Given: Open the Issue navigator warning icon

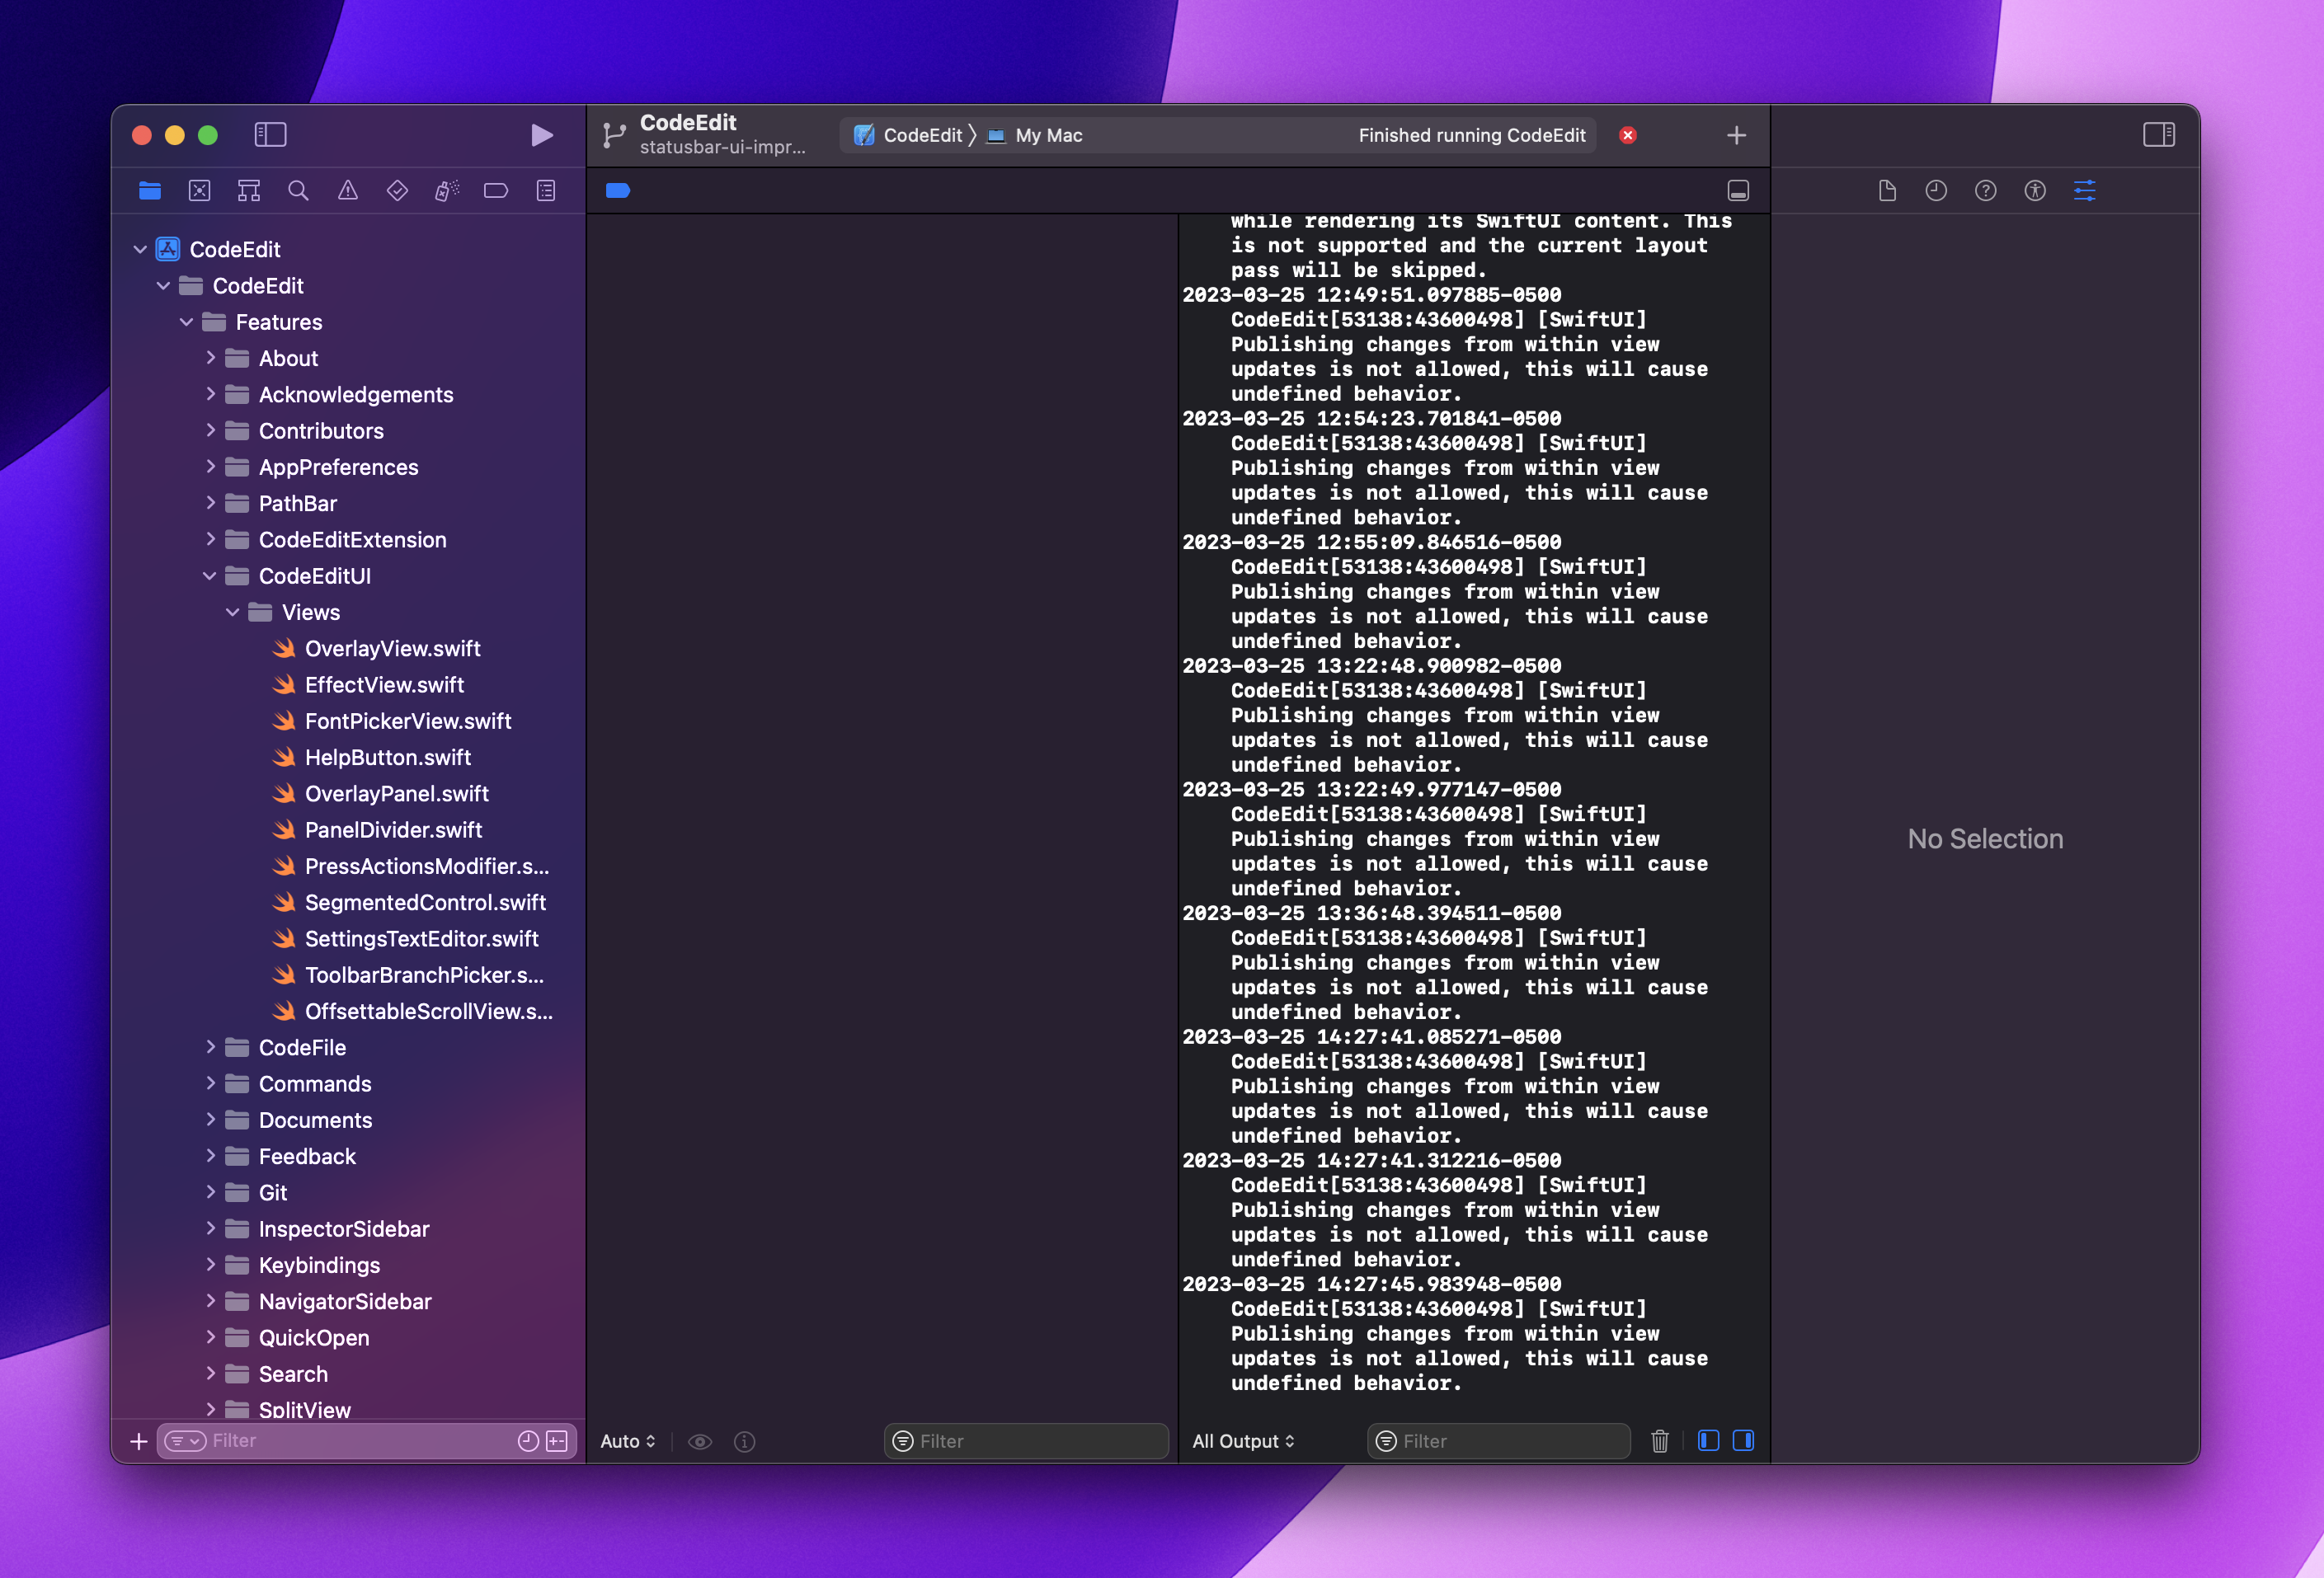Looking at the screenshot, I should pyautogui.click(x=347, y=191).
